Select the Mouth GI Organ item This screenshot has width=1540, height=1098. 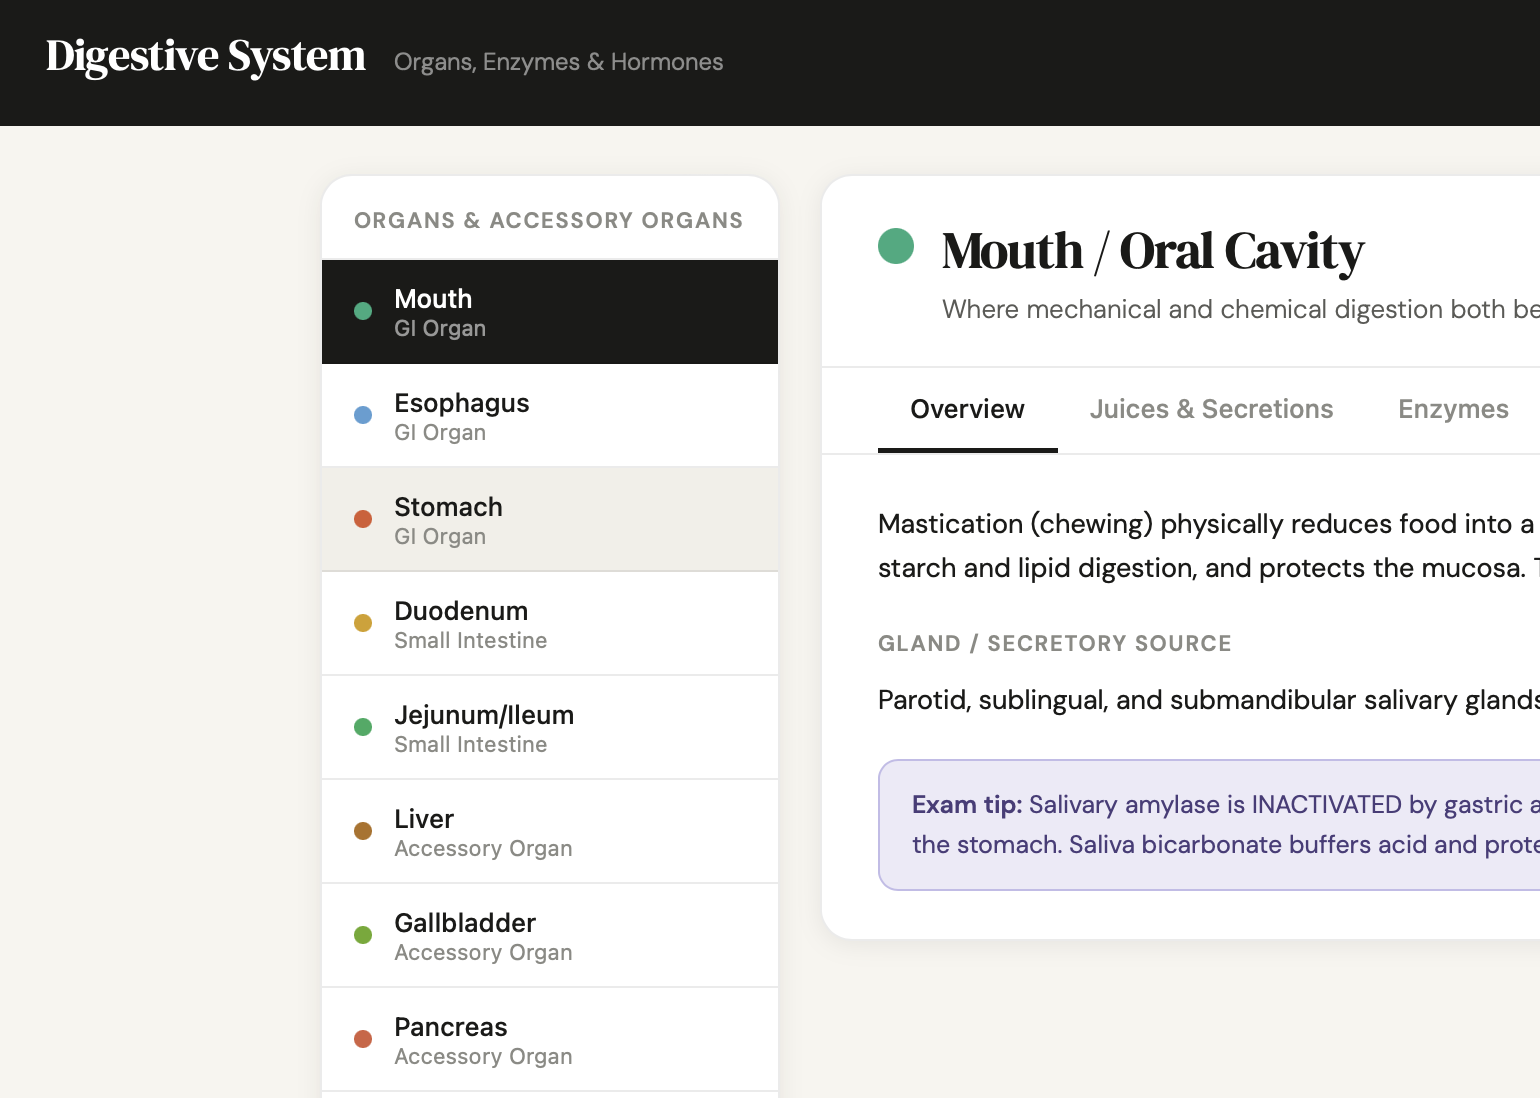[x=550, y=311]
